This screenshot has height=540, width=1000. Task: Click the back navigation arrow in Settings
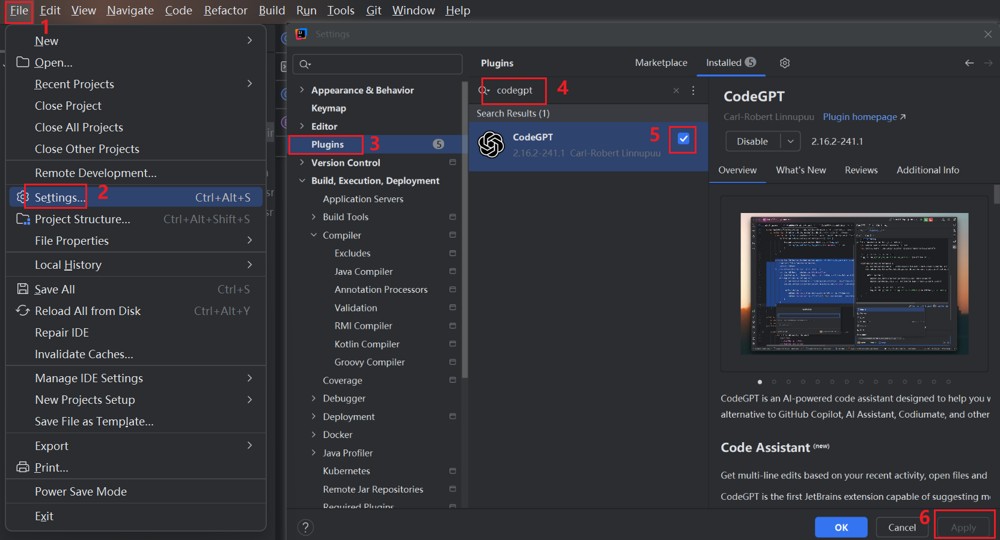point(969,62)
